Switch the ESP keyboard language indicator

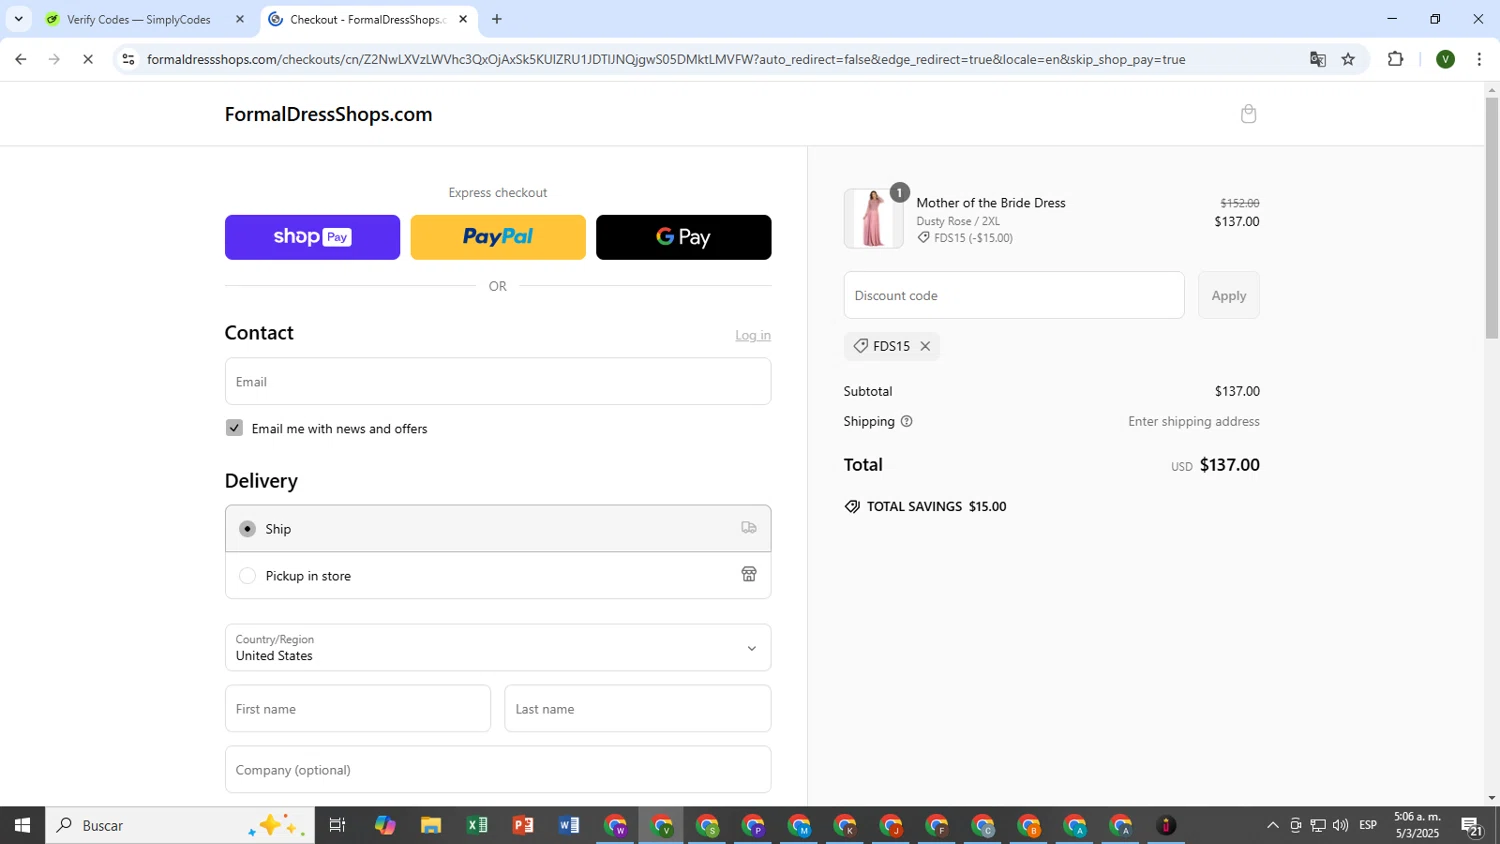[x=1368, y=825]
